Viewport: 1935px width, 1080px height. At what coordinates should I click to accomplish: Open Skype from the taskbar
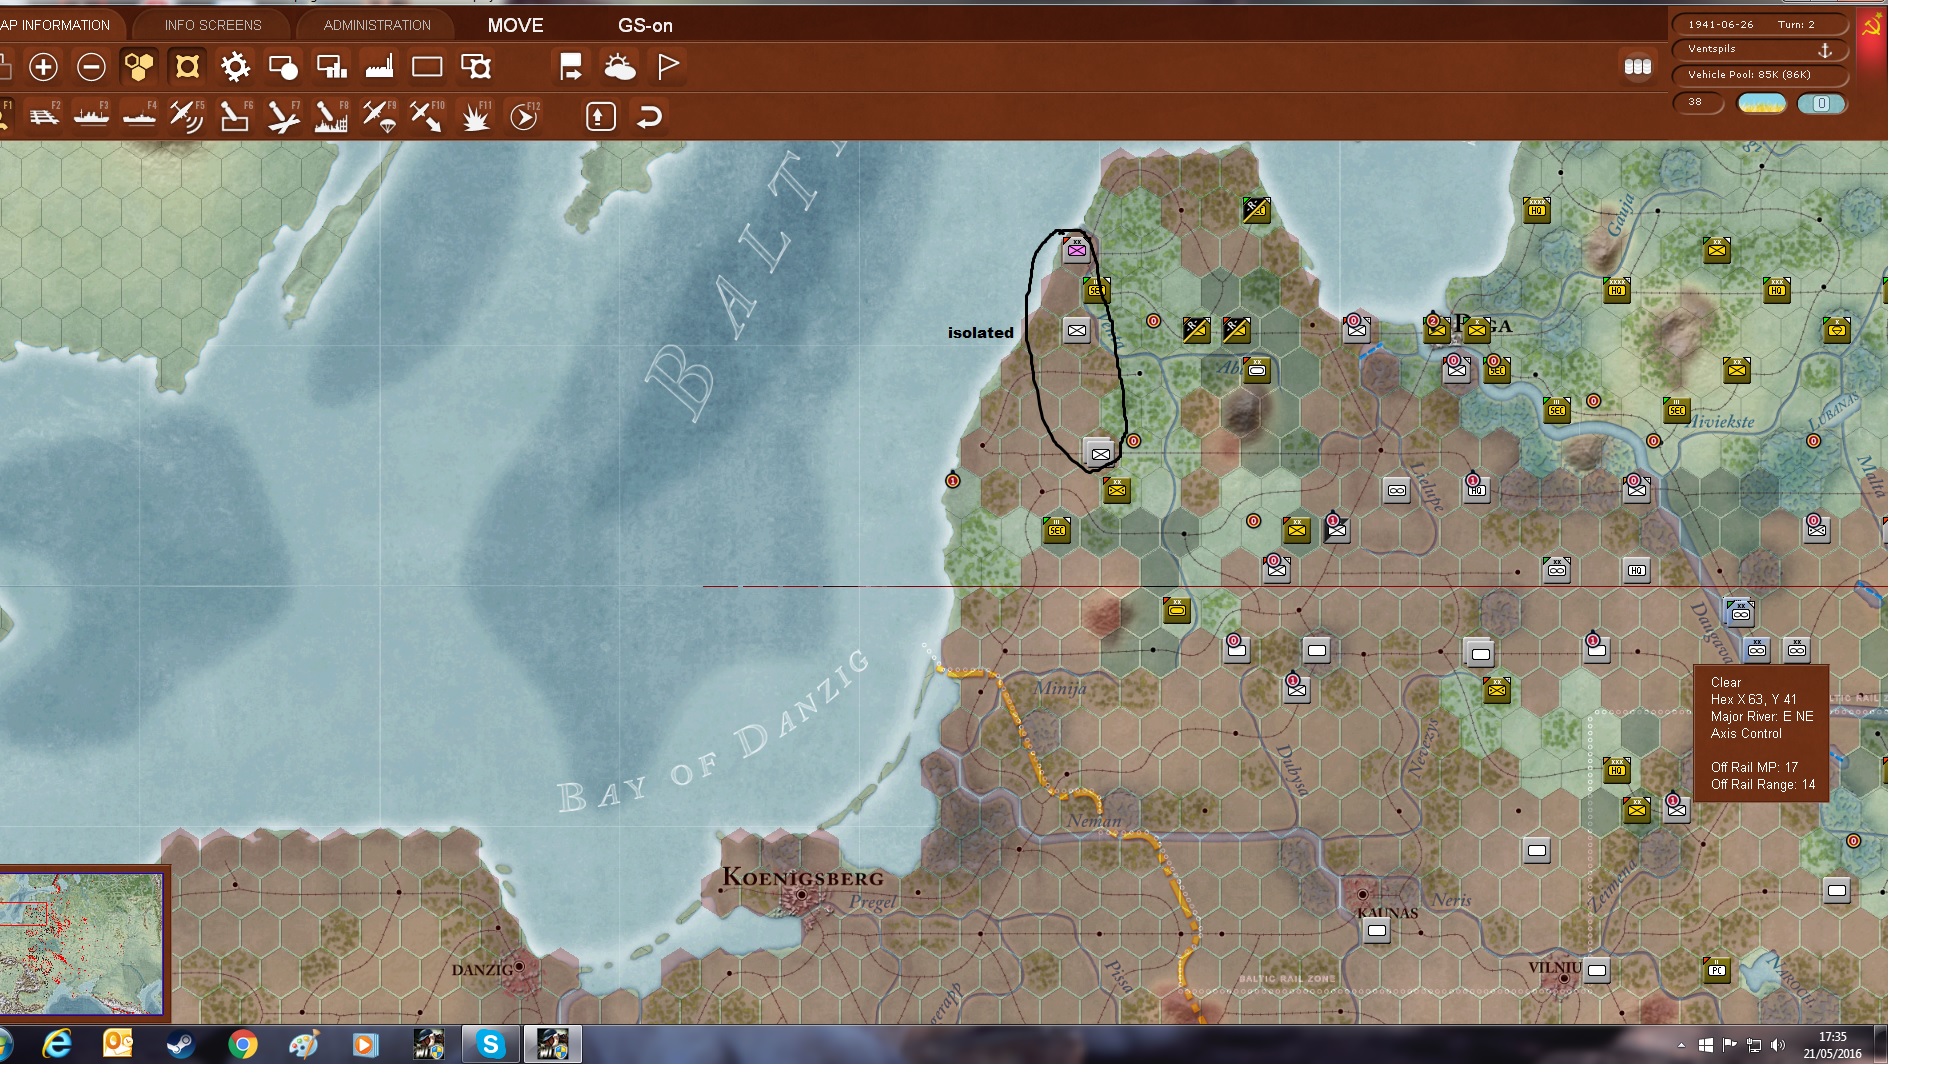pos(490,1045)
